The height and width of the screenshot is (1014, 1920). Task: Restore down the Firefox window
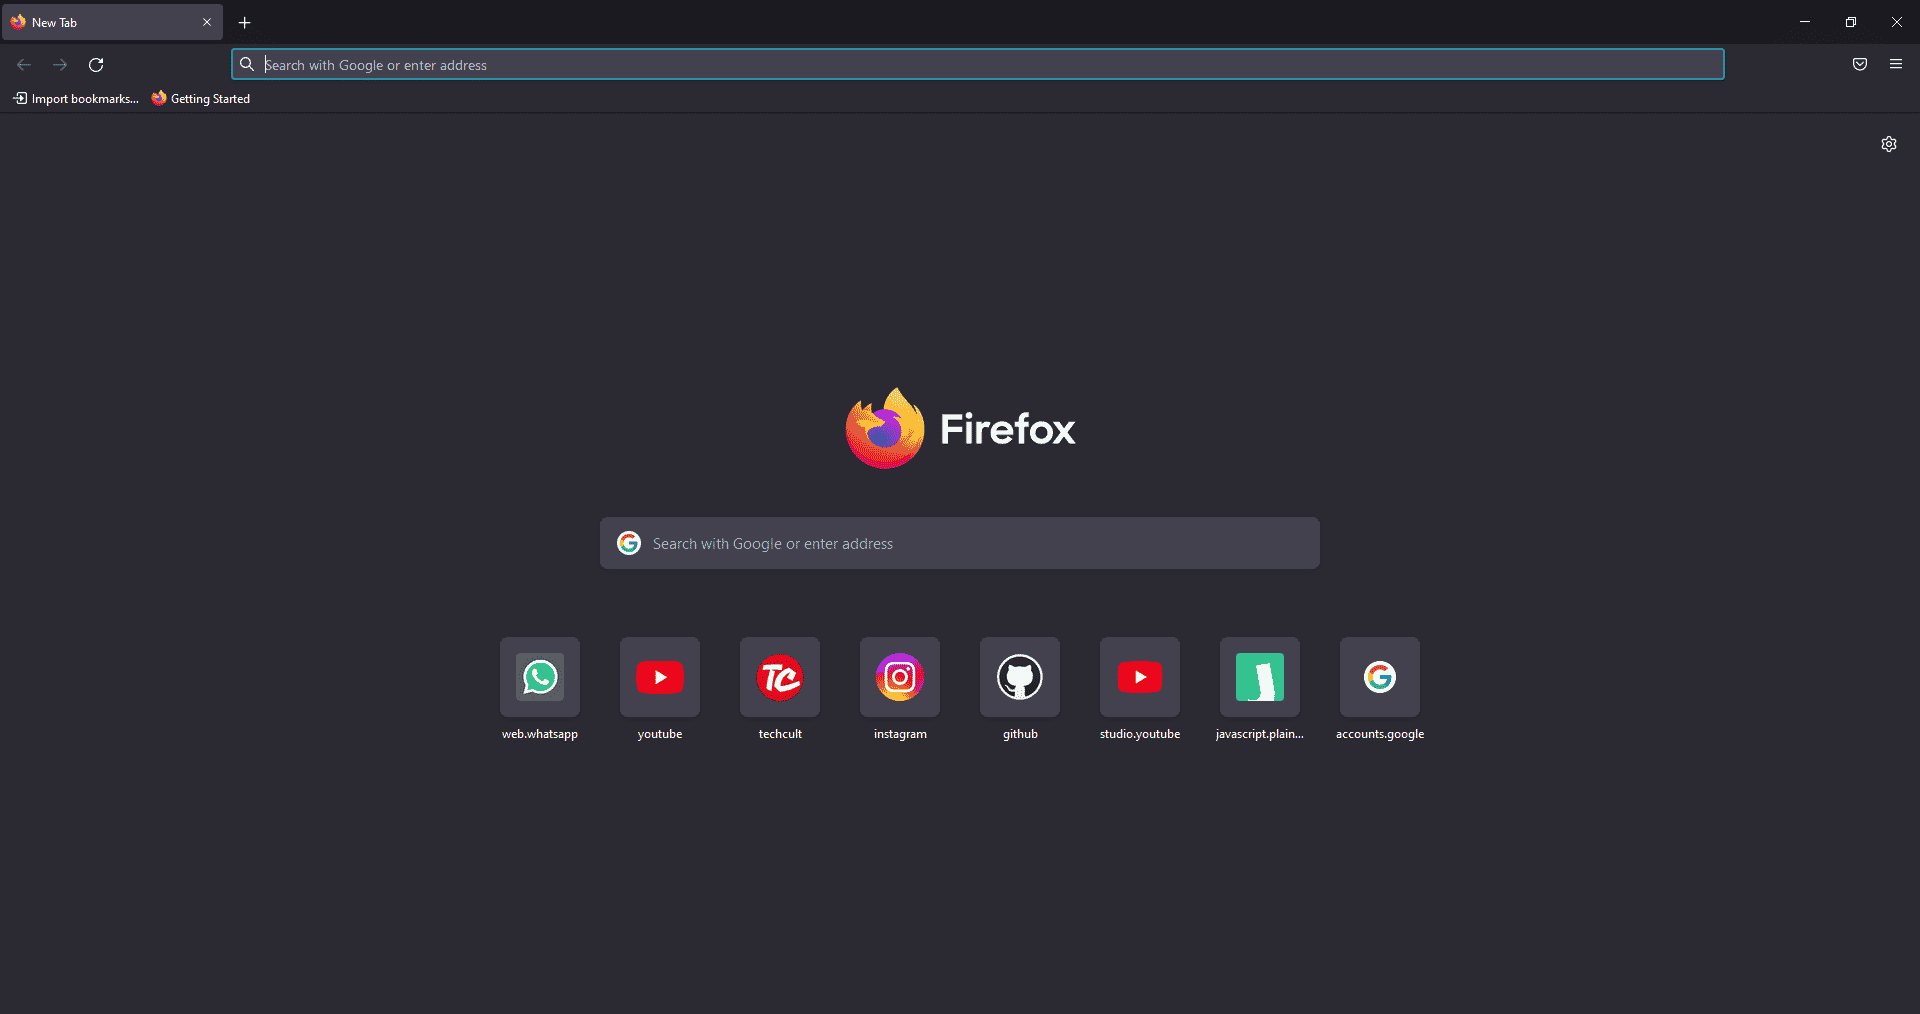[x=1851, y=22]
